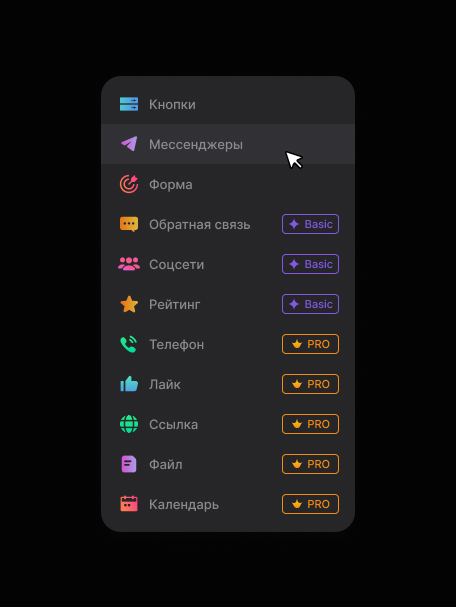The image size is (456, 607).
Task: Select the Кнопки menu item text
Action: [172, 105]
